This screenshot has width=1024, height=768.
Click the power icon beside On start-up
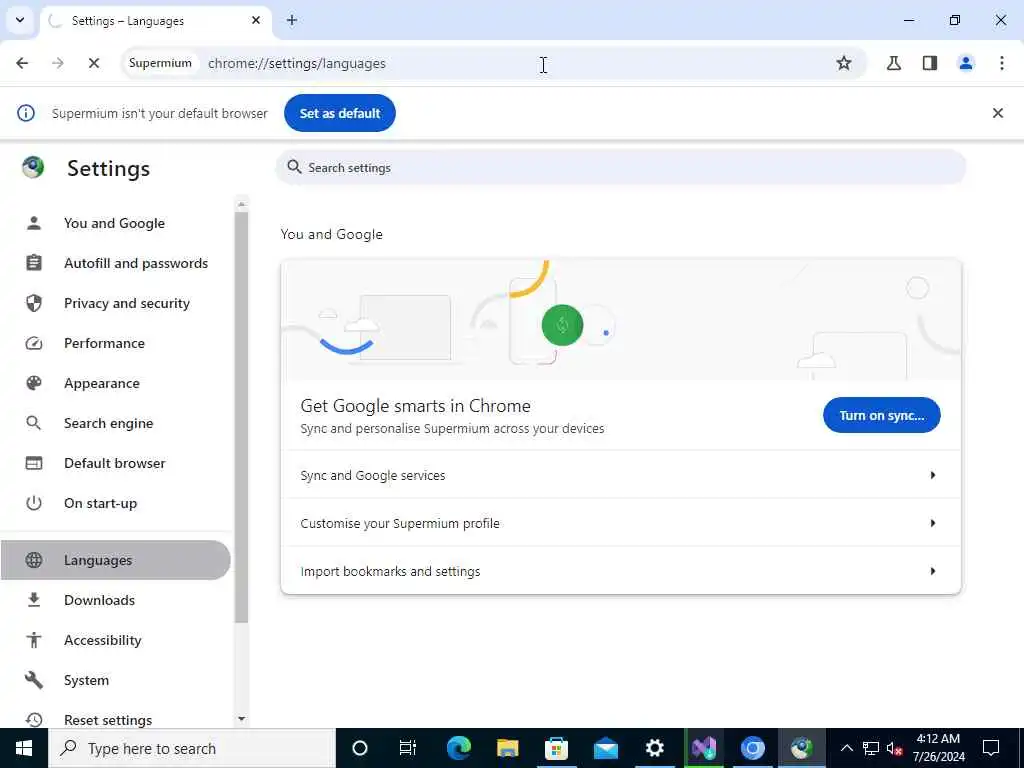pyautogui.click(x=34, y=504)
